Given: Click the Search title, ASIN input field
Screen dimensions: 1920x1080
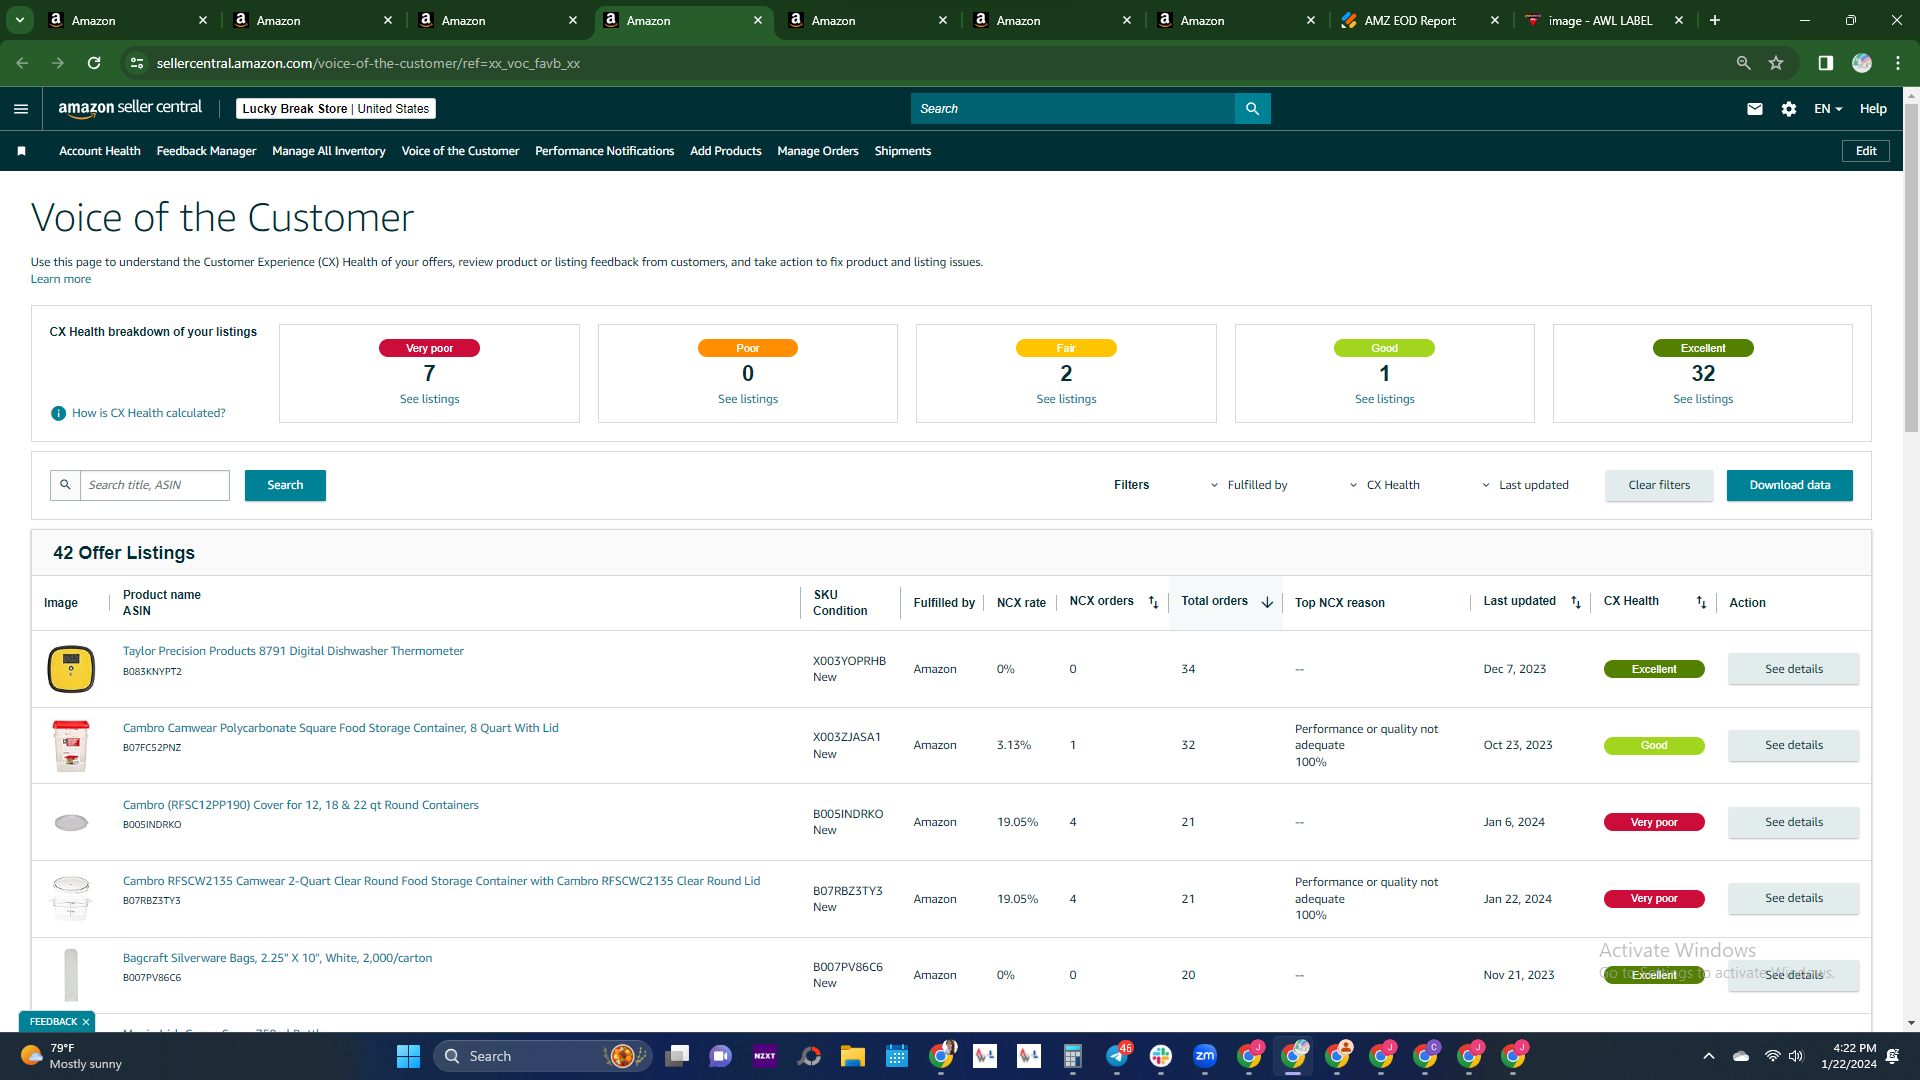Looking at the screenshot, I should [155, 485].
